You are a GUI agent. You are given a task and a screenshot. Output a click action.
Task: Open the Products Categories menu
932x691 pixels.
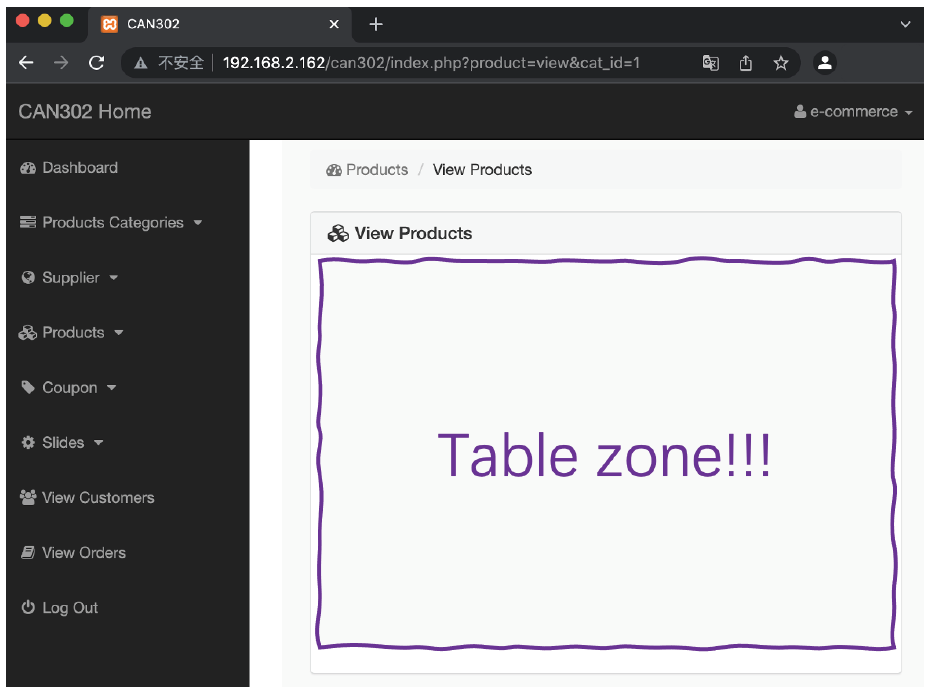(x=111, y=223)
